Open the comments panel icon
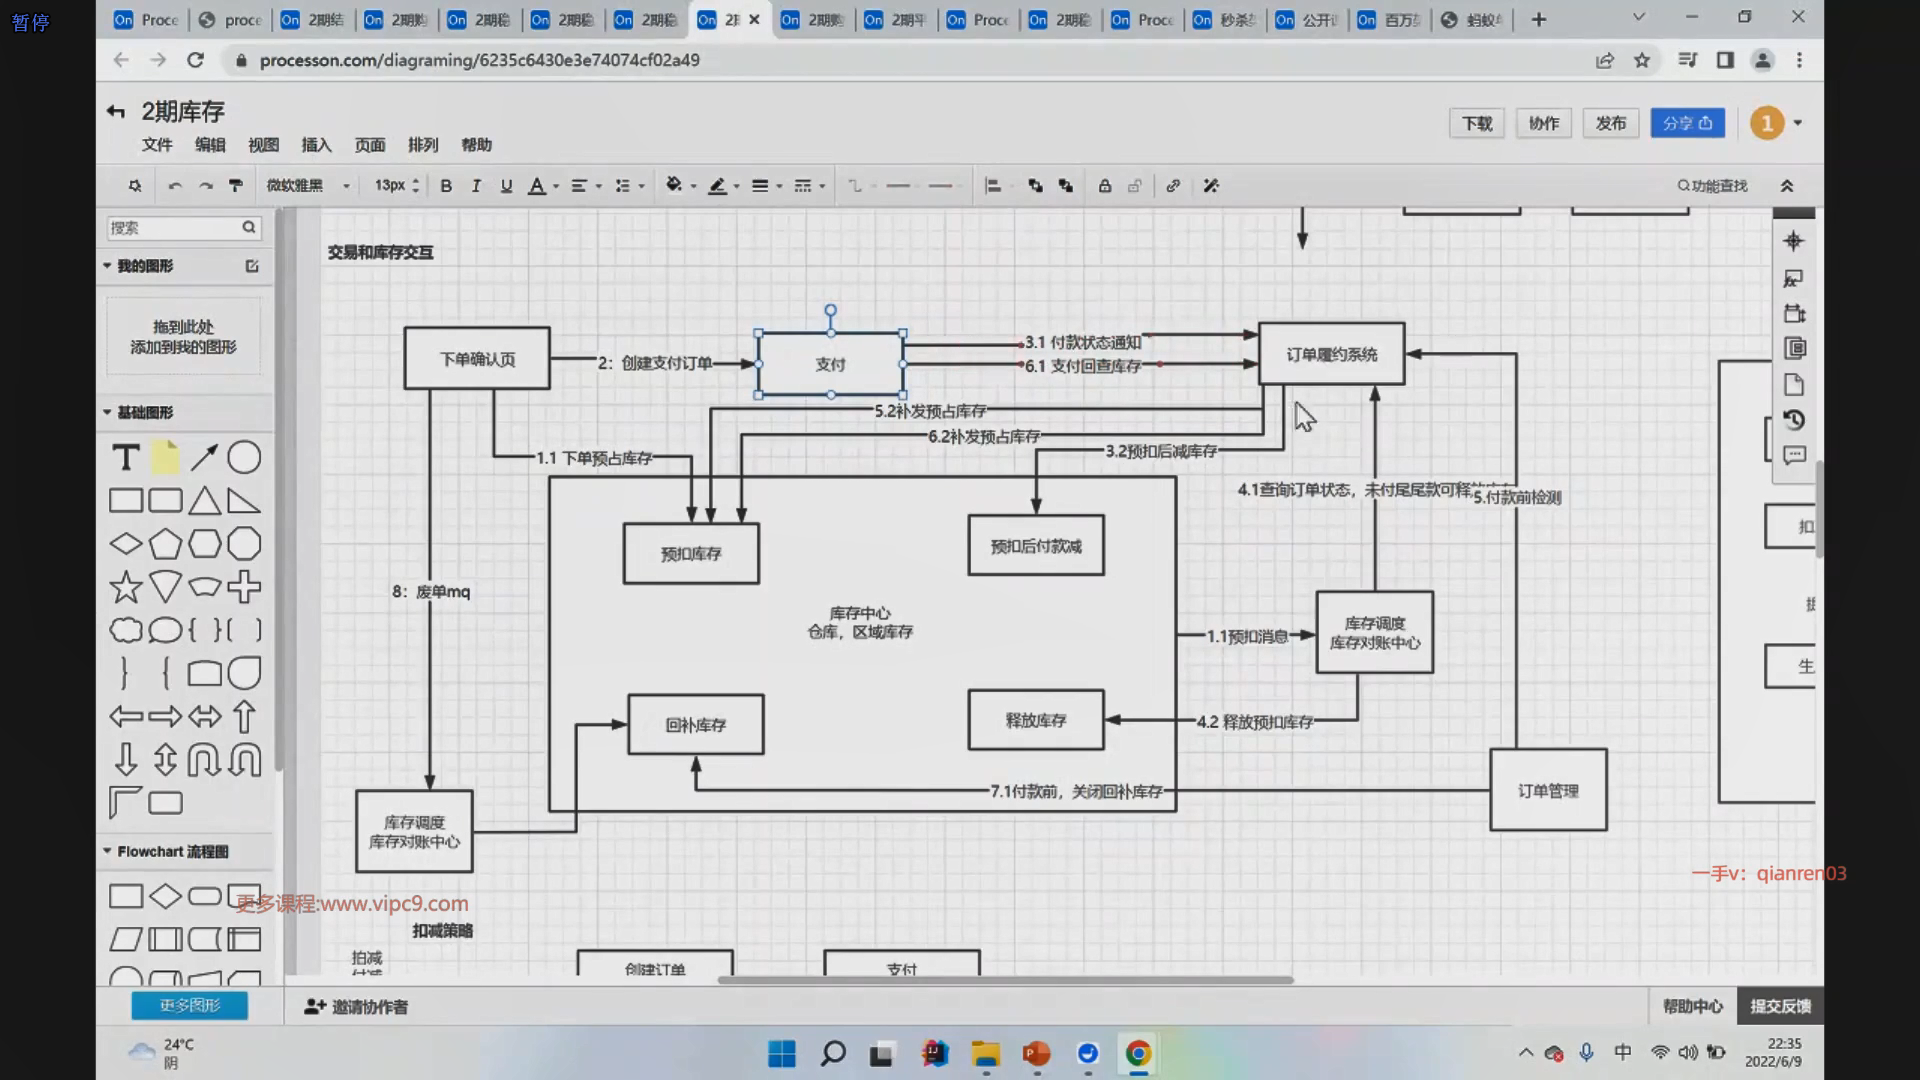The image size is (1920, 1080). point(1794,456)
